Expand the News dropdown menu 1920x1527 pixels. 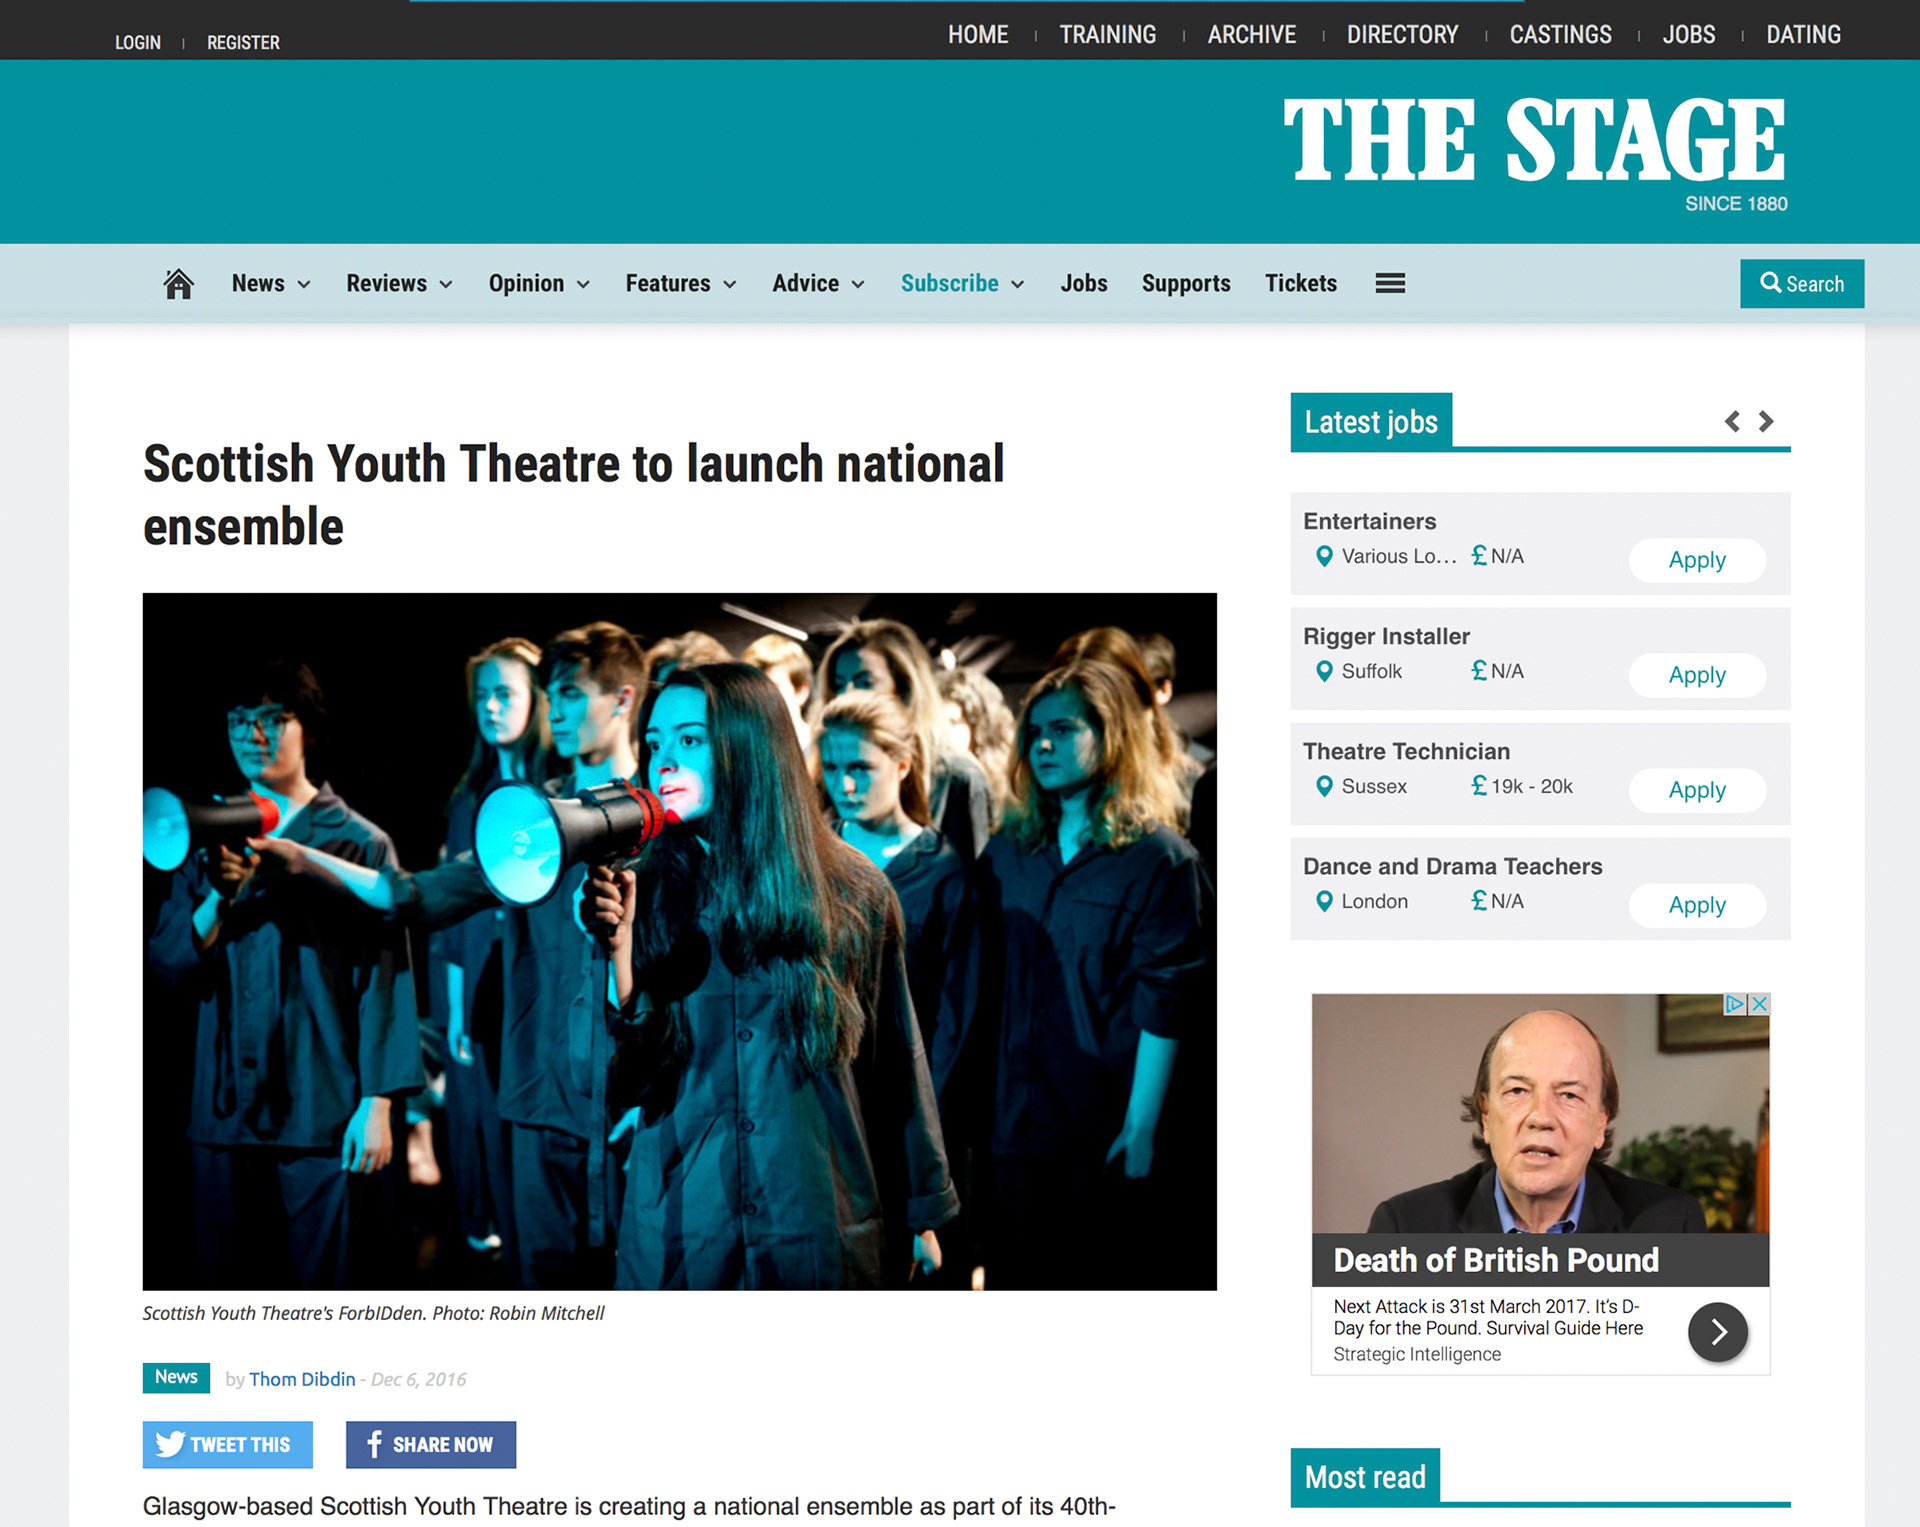tap(271, 284)
